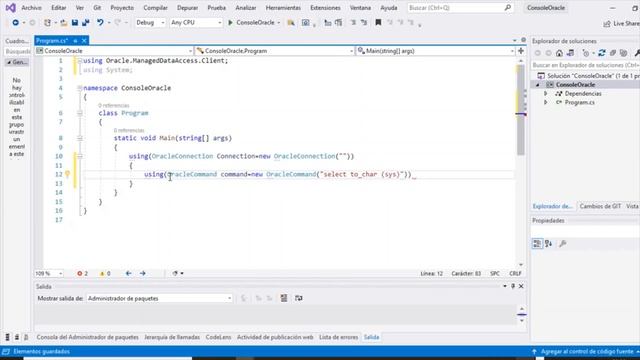Open the Proyecto menu

(x=122, y=8)
